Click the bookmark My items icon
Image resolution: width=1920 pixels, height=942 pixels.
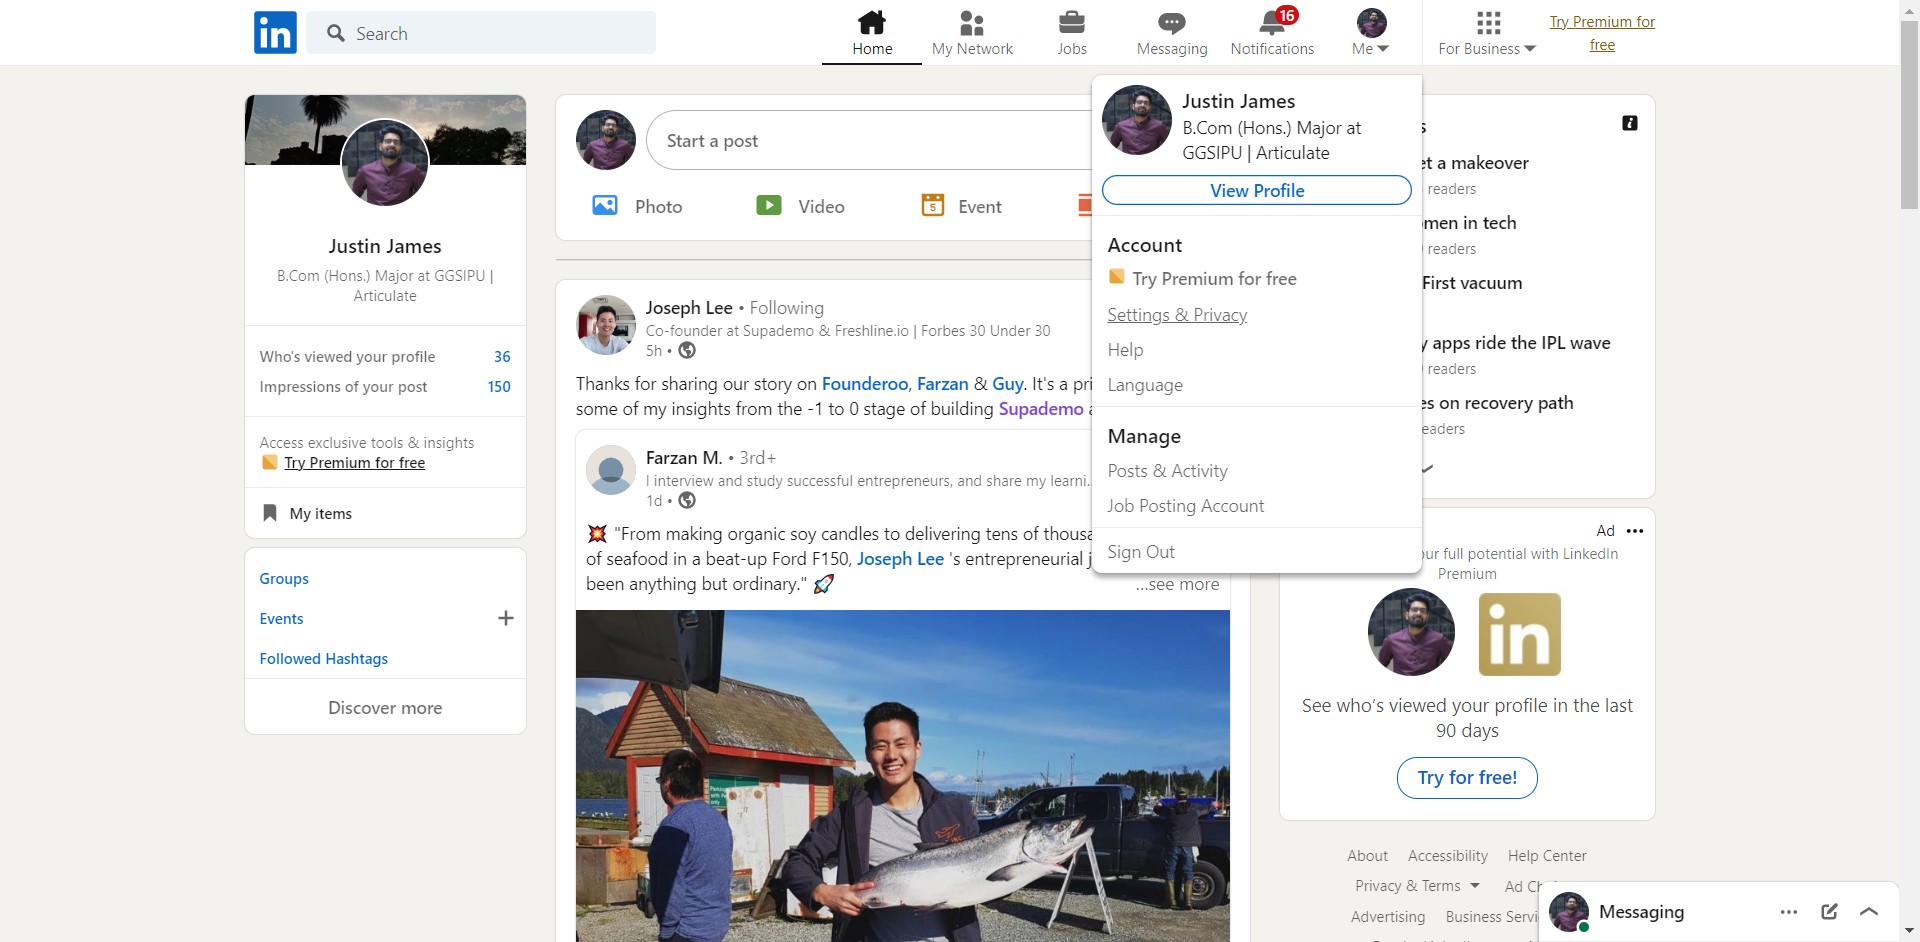click(x=269, y=513)
